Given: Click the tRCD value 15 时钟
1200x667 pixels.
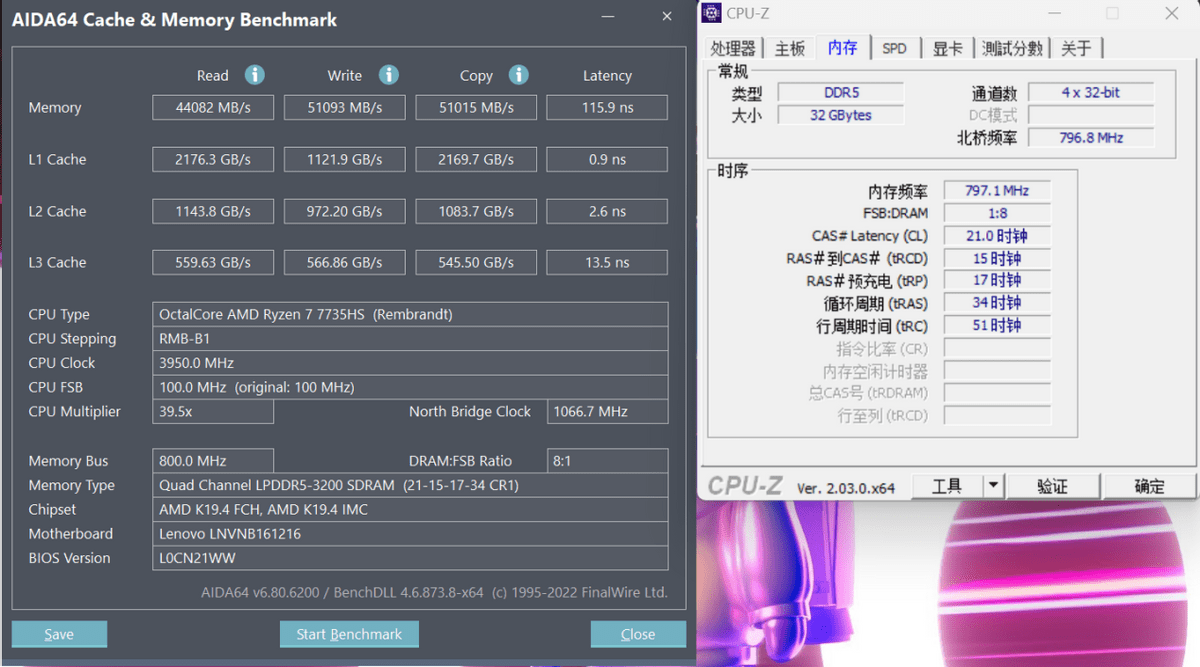Looking at the screenshot, I should tap(997, 258).
